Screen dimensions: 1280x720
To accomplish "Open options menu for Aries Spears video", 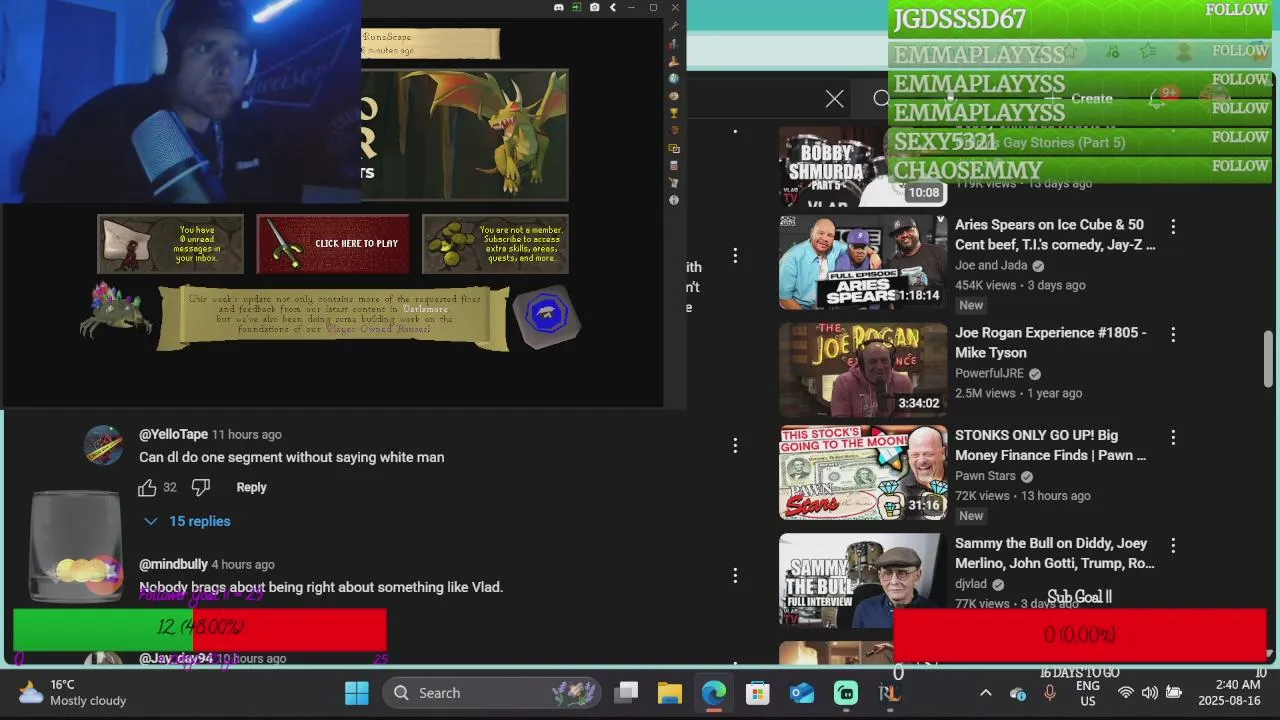I will click(x=1173, y=228).
